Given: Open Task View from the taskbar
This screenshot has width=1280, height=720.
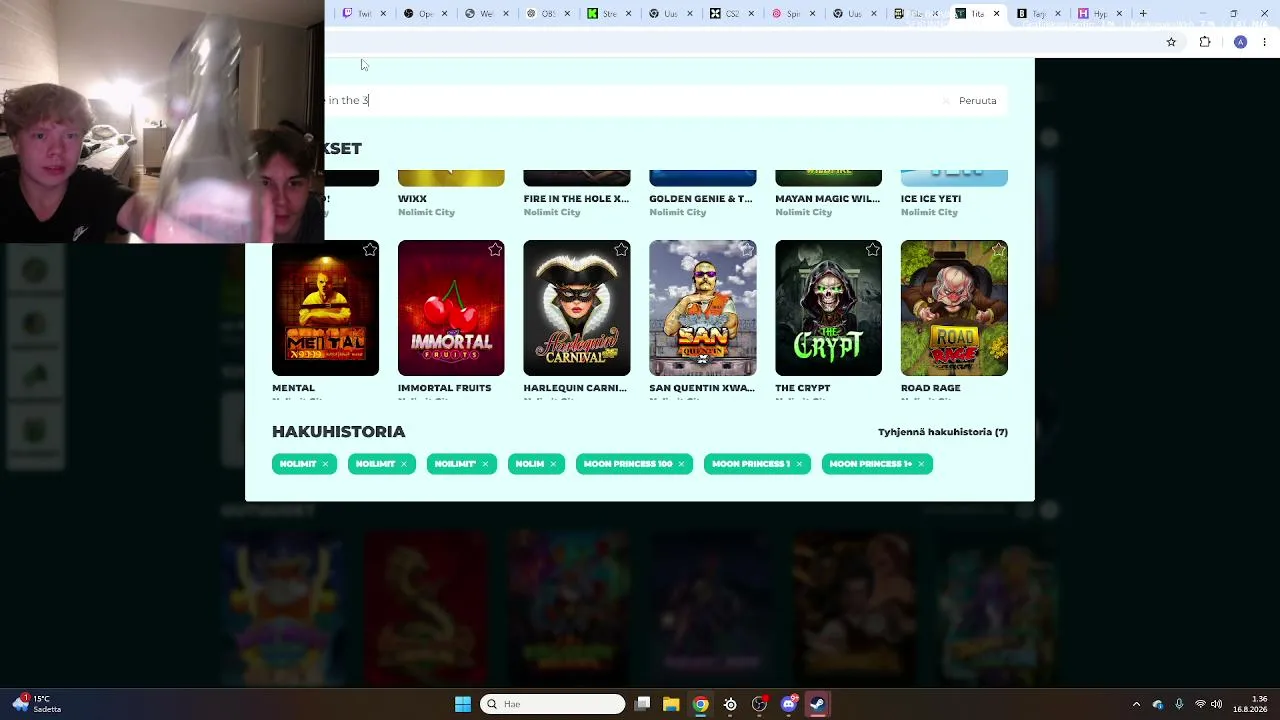Looking at the screenshot, I should 643,704.
